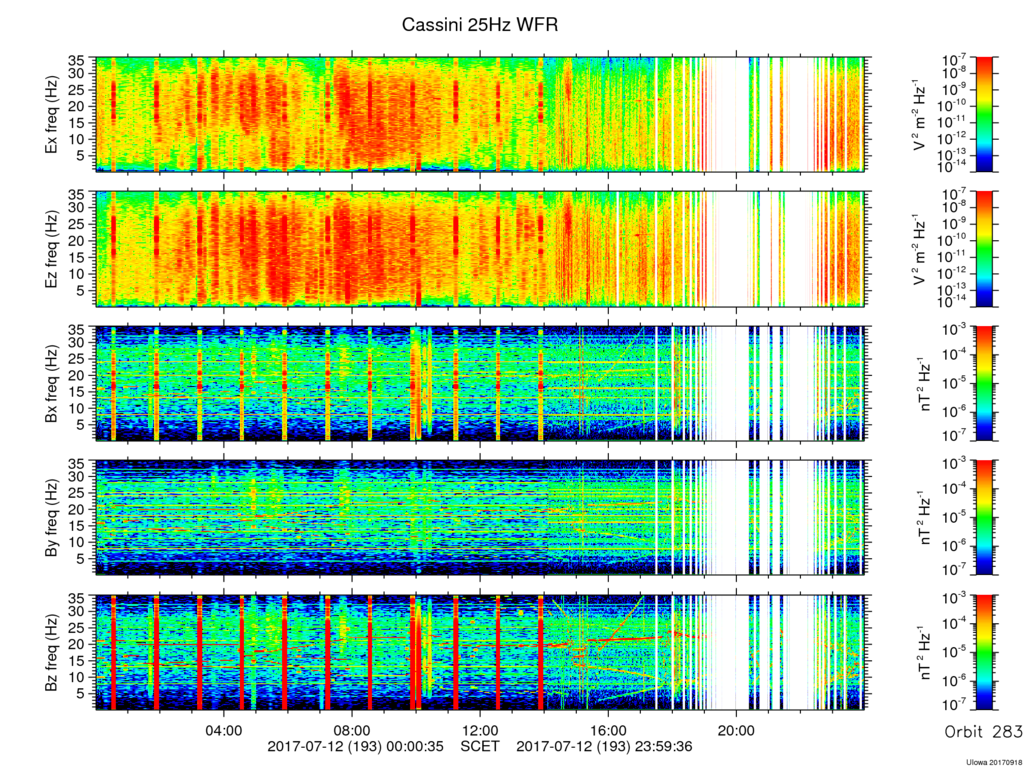Click the 25 Hz tick label on Bz axis
1024x767 pixels.
pos(77,627)
